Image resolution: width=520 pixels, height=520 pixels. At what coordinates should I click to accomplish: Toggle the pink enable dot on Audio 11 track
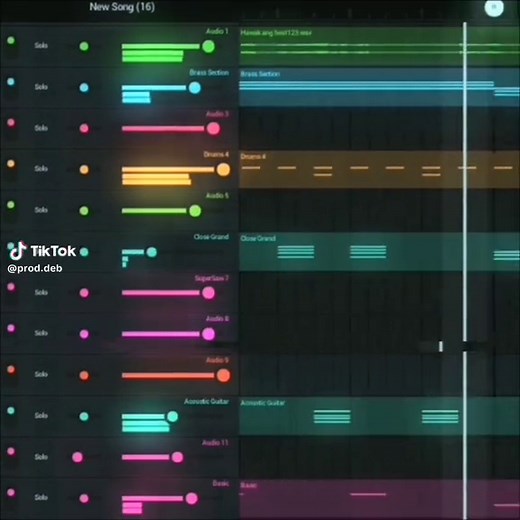point(11,451)
